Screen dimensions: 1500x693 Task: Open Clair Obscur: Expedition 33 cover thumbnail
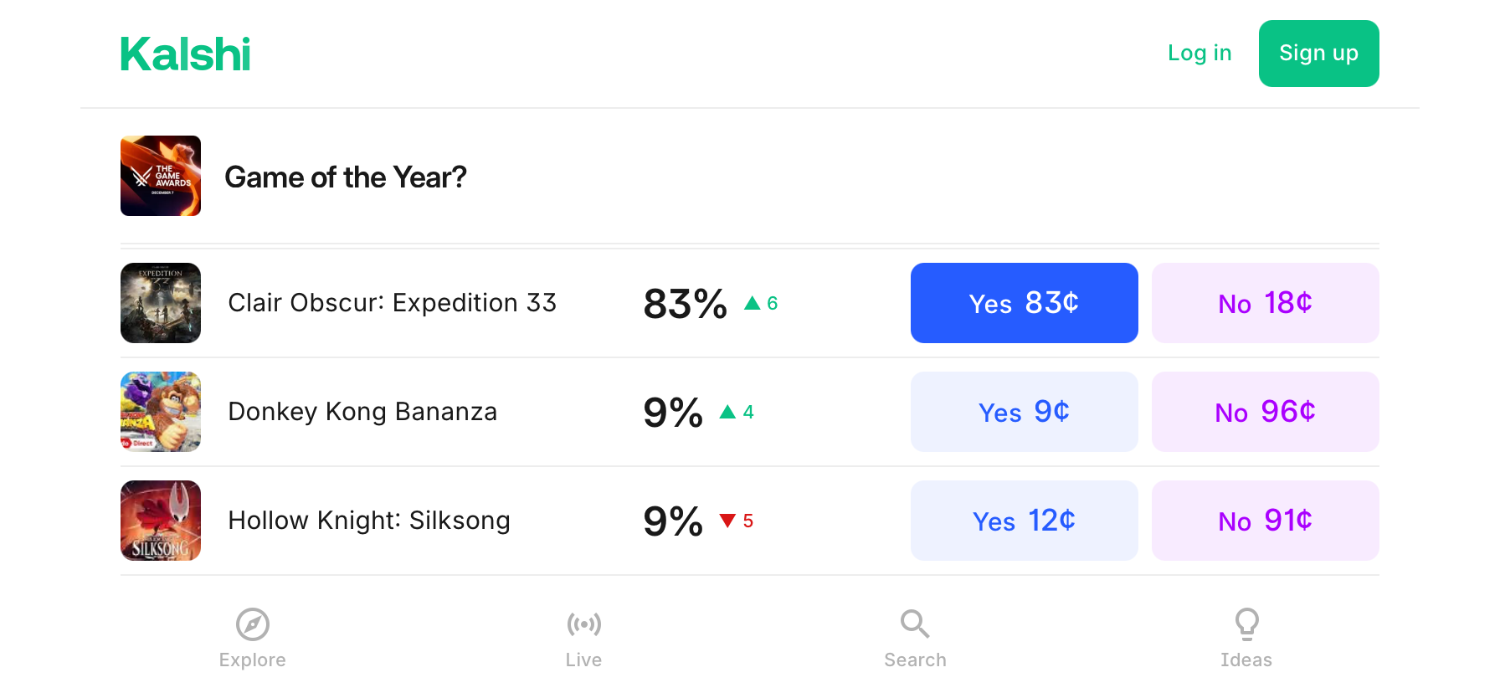[x=161, y=303]
